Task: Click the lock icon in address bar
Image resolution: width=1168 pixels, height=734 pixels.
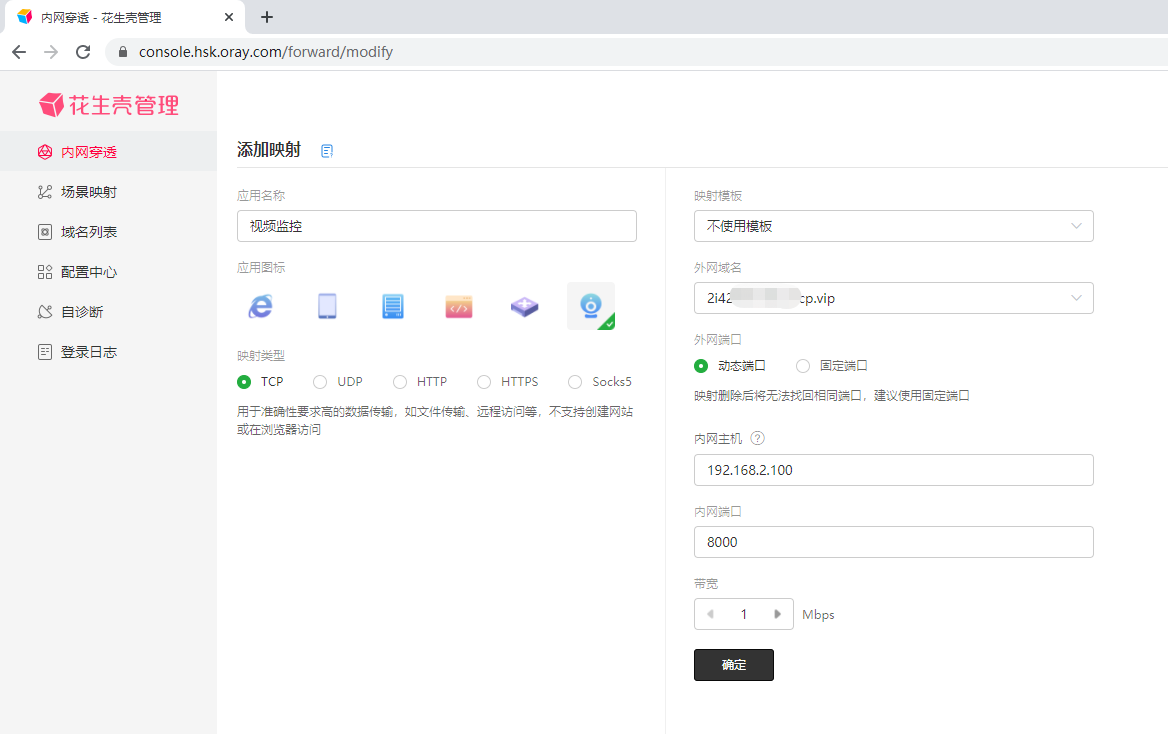Action: coord(123,52)
